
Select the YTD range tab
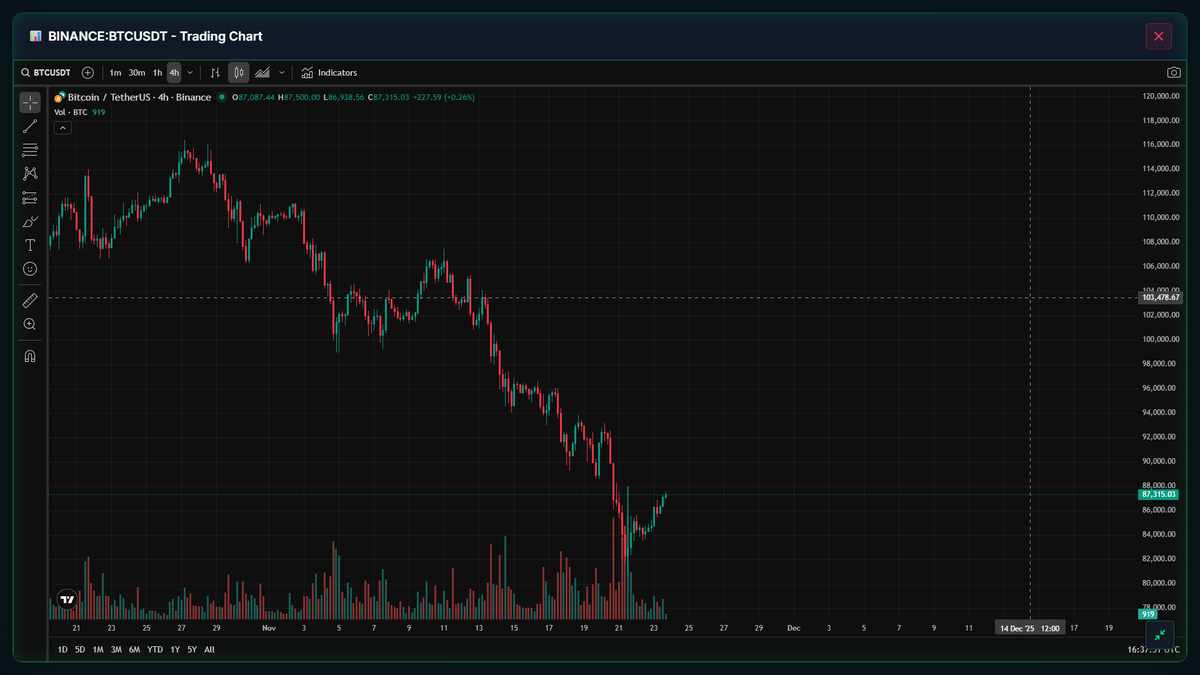(153, 649)
